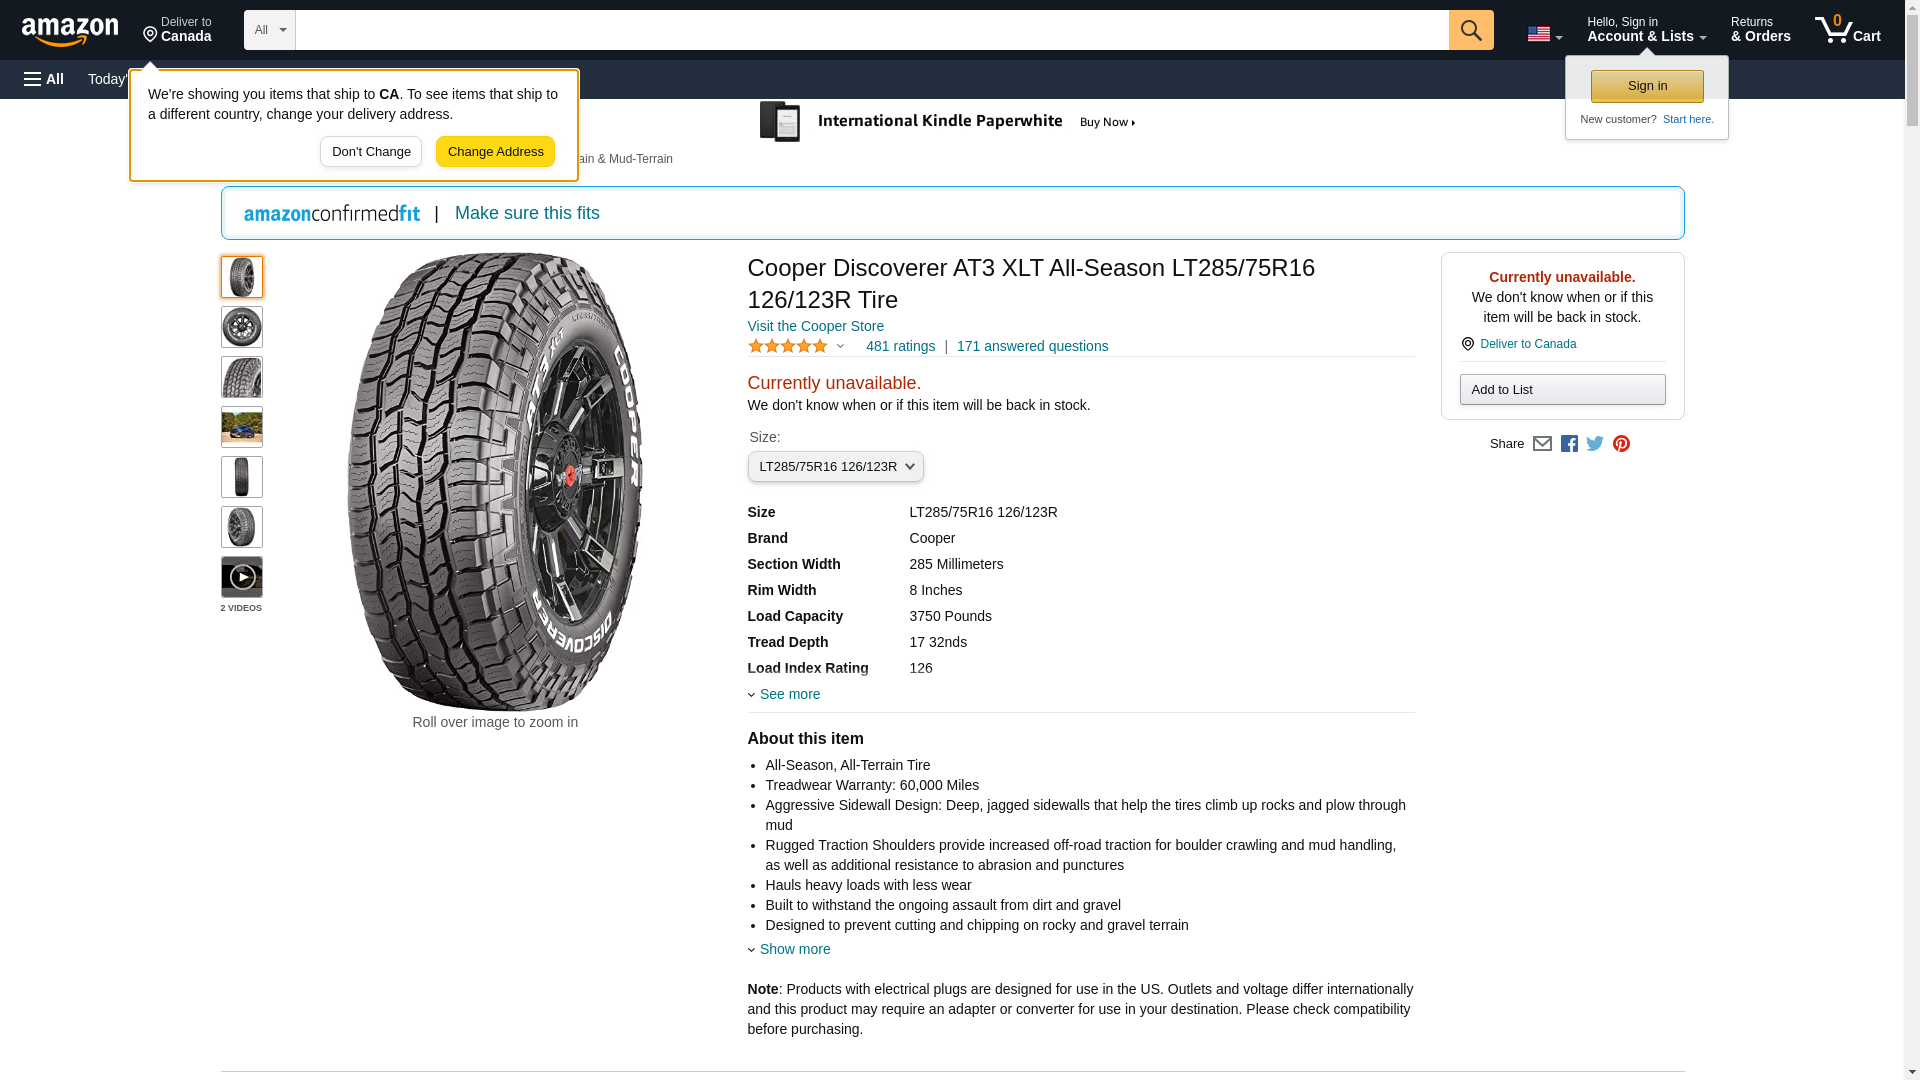This screenshot has height=1080, width=1920.
Task: Open the search category All dropdown
Action: (269, 30)
